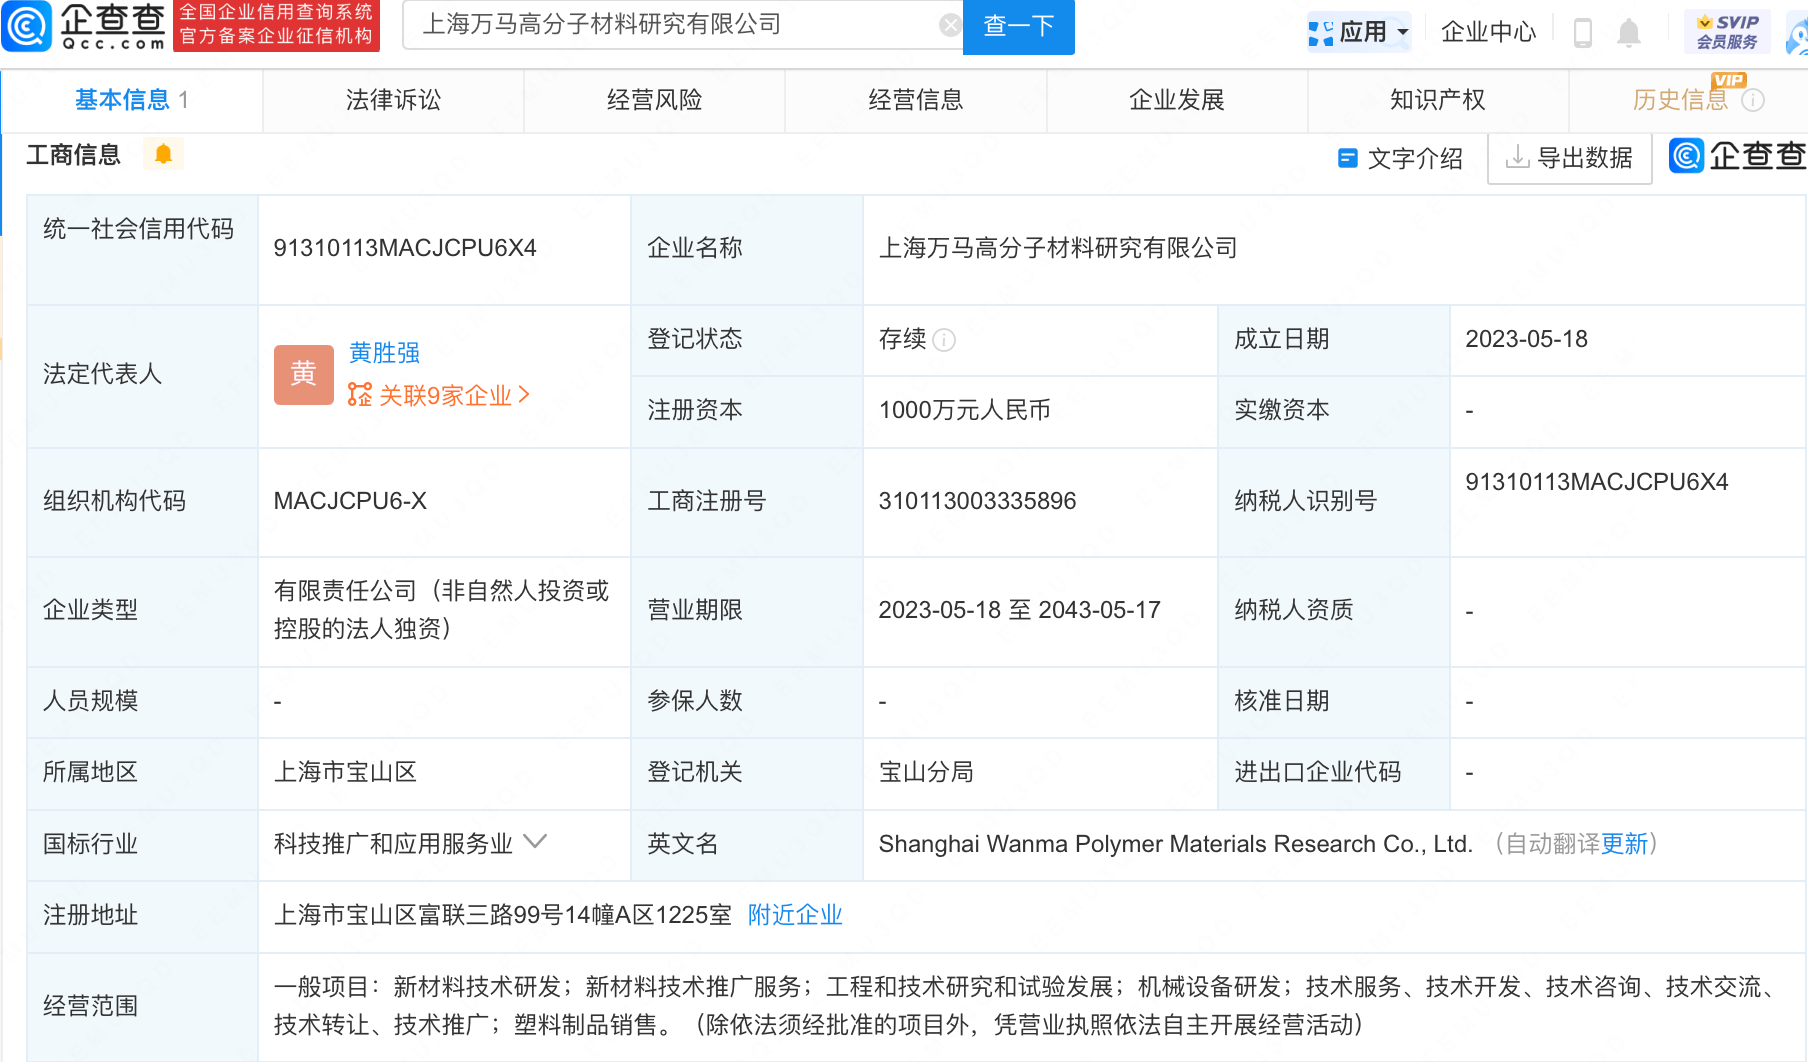1808x1062 pixels.
Task: Click 上海市宝山区 region value
Action: point(345,772)
